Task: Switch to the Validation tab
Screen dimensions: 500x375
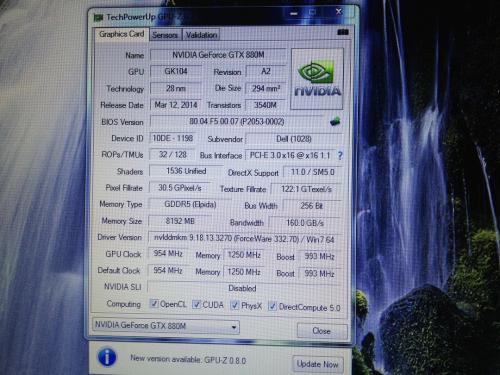Action: tap(201, 35)
